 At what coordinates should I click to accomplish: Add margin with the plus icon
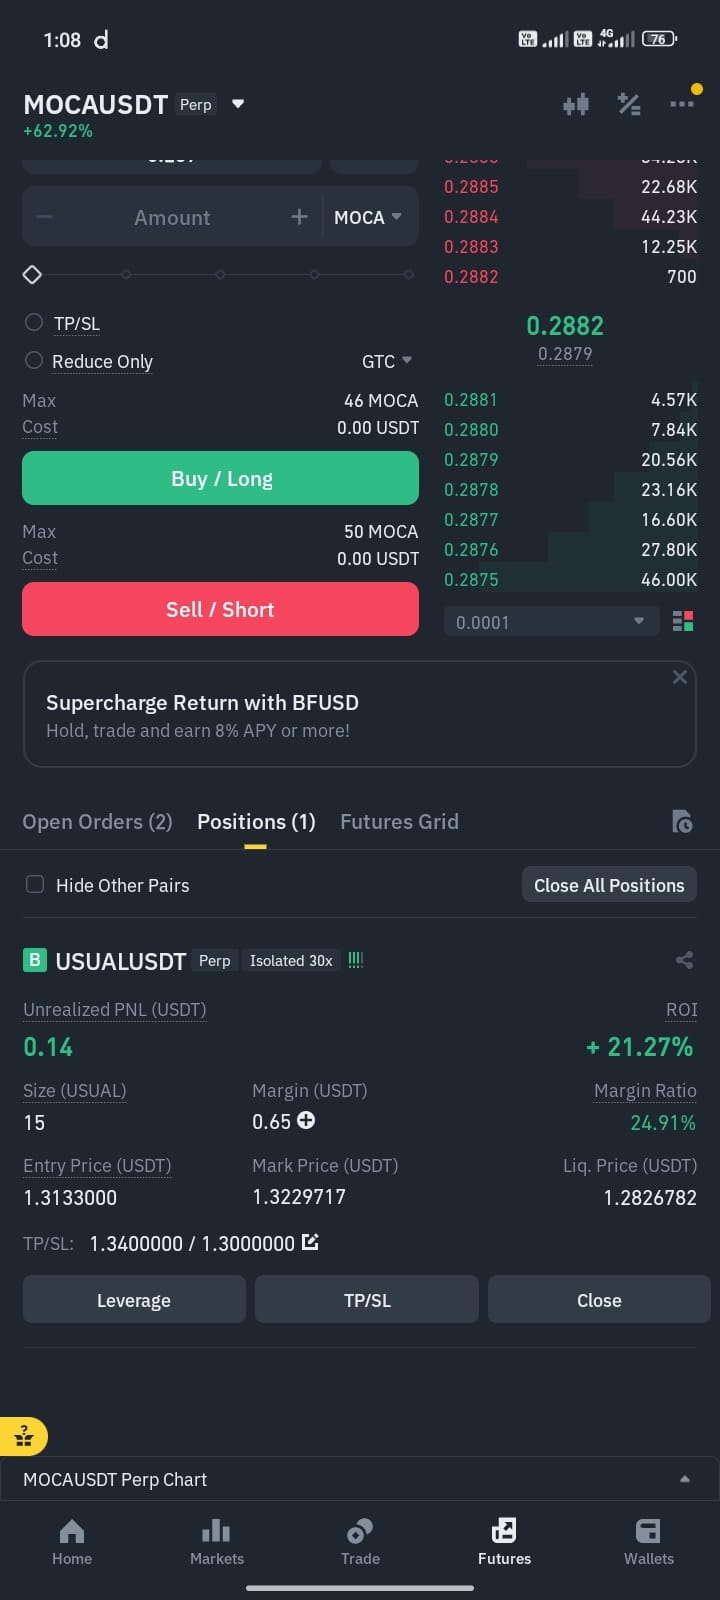(306, 1121)
